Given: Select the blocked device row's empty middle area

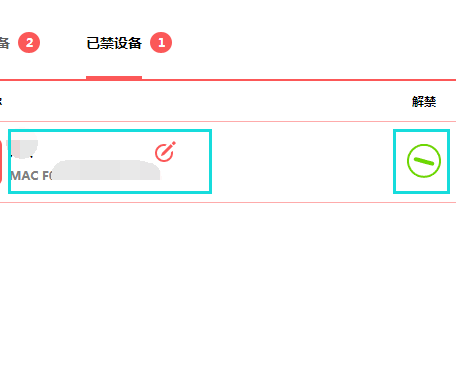Looking at the screenshot, I should coord(302,161).
